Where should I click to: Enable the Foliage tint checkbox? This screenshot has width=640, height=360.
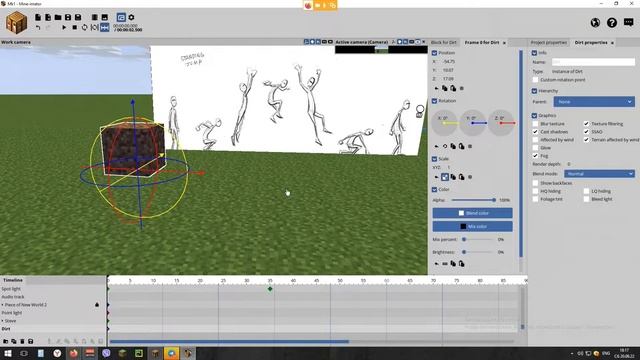tap(535, 199)
